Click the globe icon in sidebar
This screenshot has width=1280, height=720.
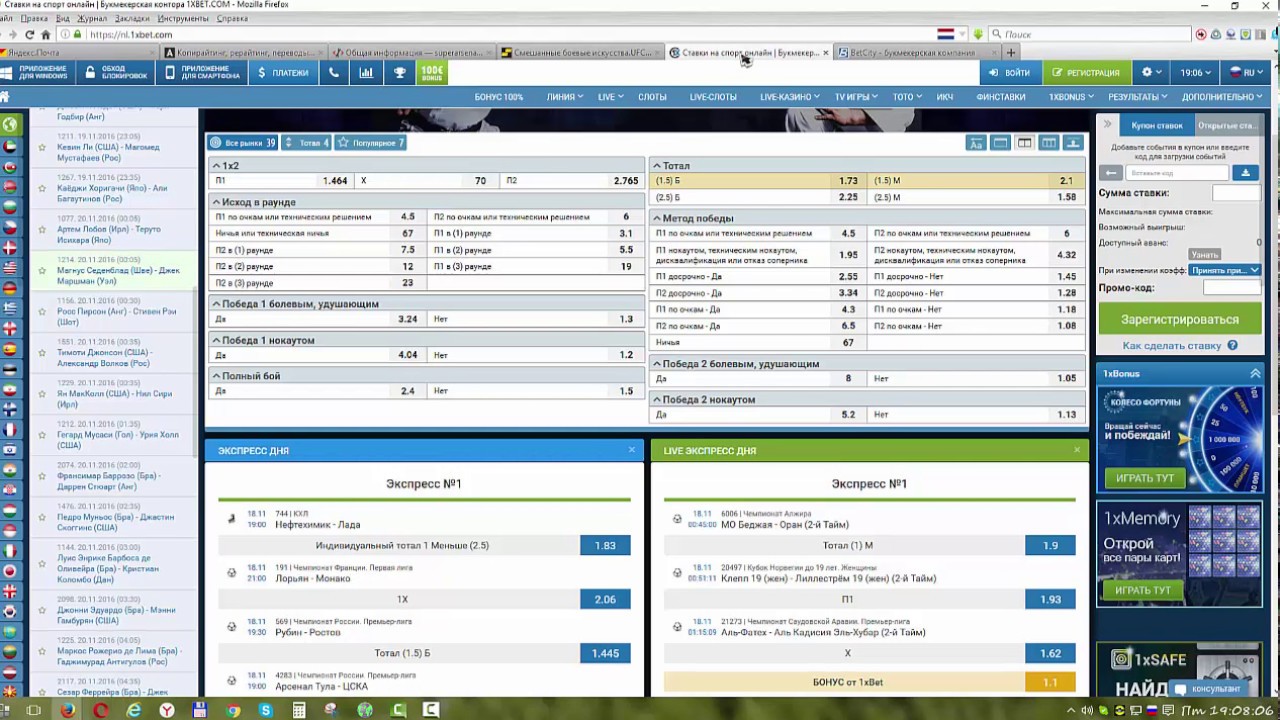[10, 125]
